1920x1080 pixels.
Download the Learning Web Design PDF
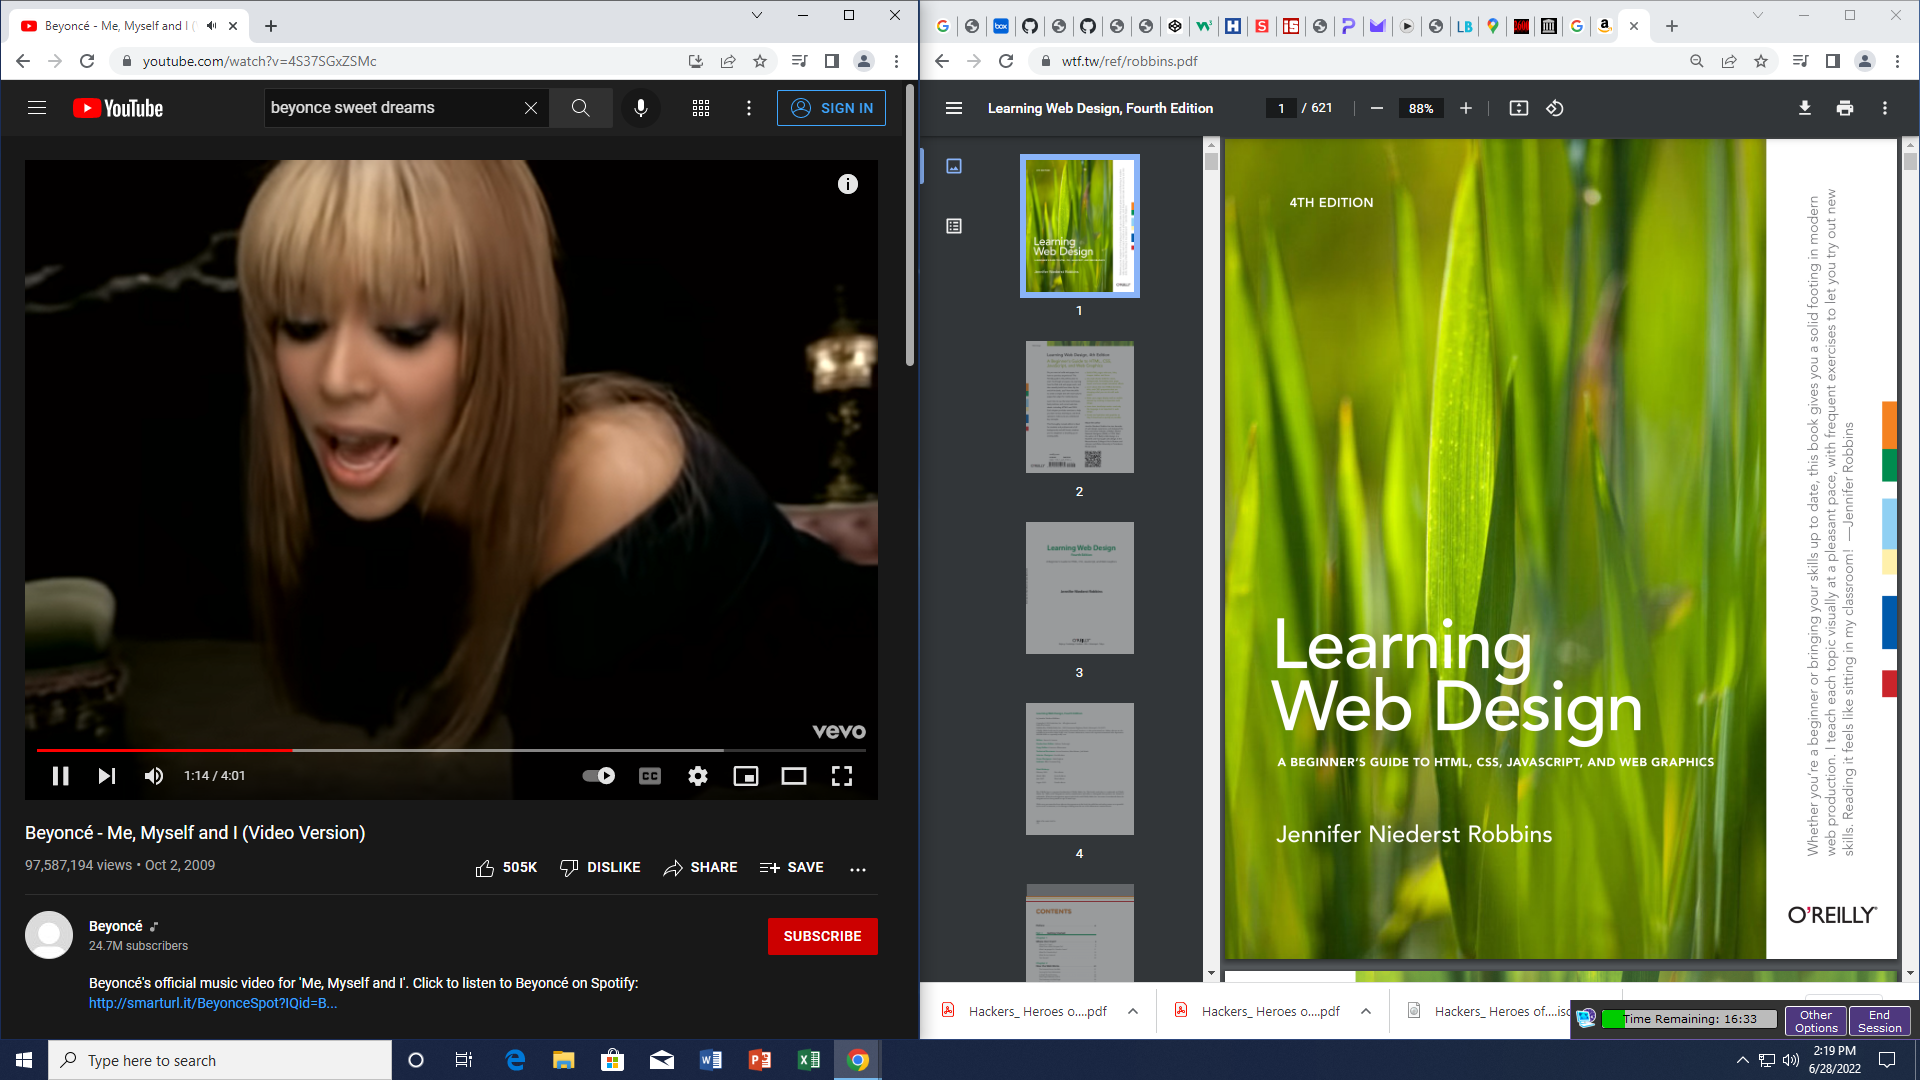pos(1804,108)
